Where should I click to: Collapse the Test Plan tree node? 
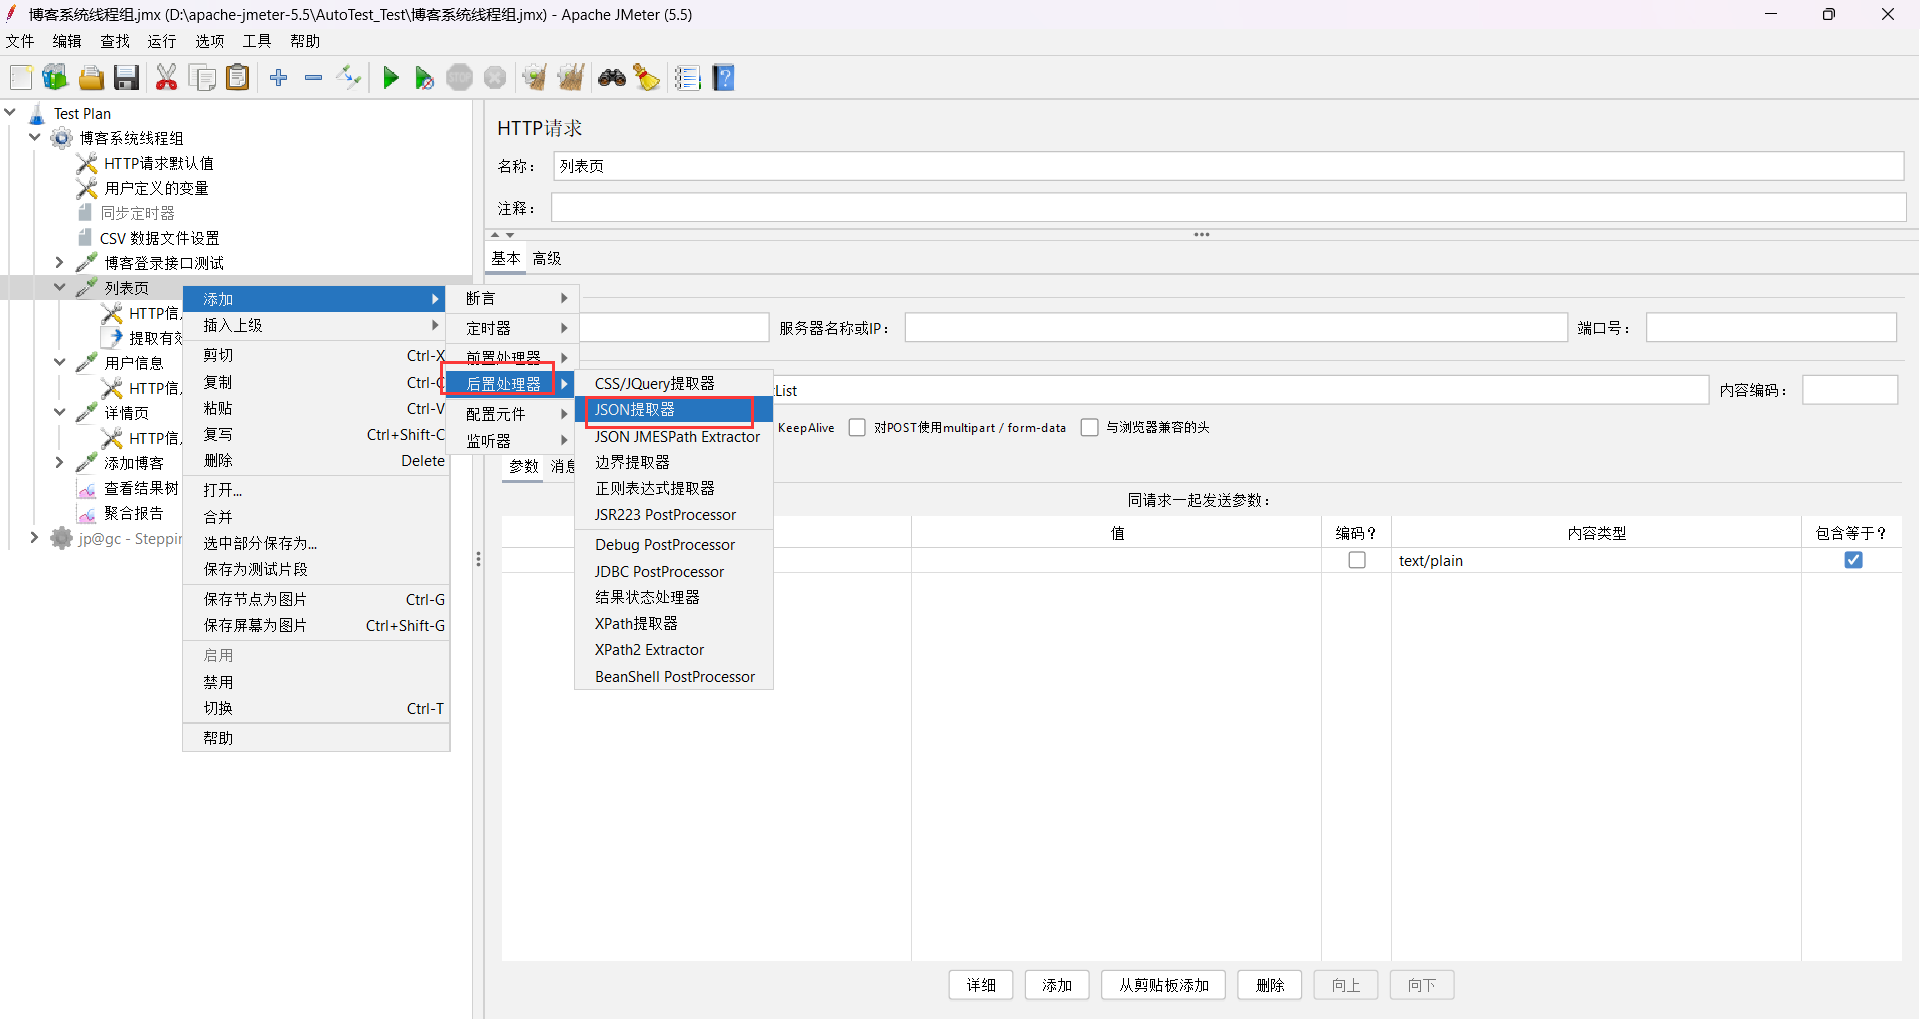(x=10, y=113)
